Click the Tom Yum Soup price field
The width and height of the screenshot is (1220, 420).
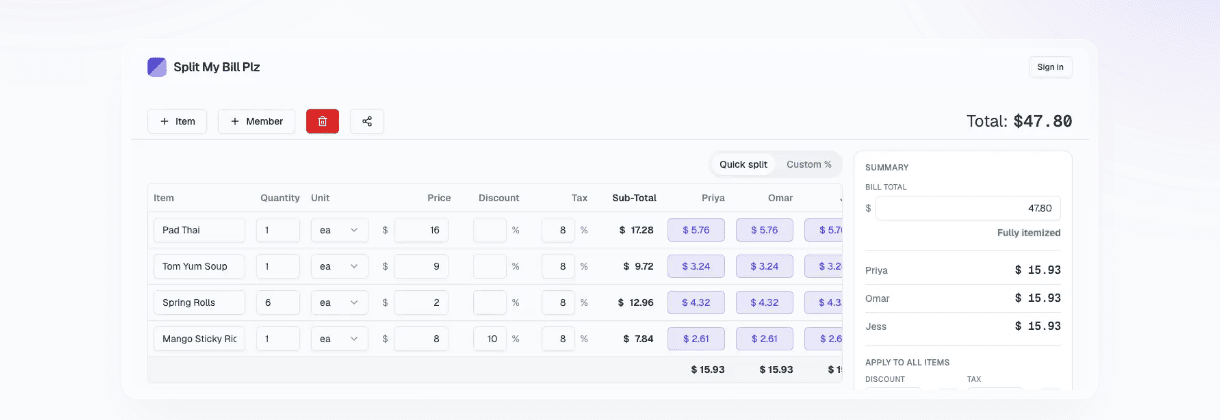click(421, 266)
